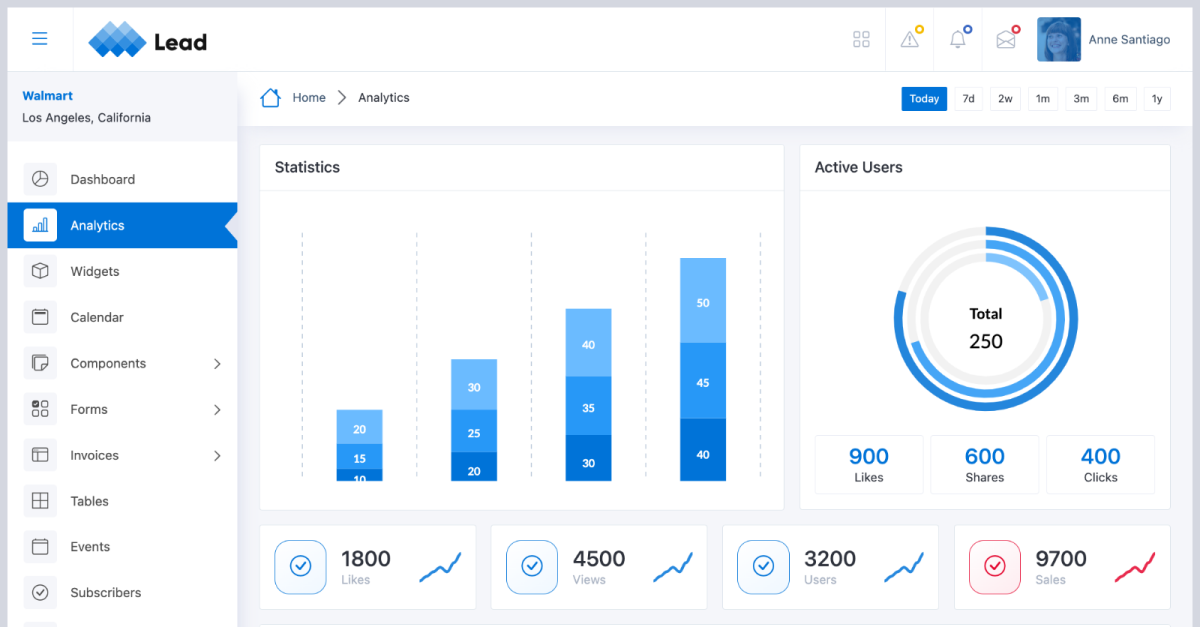
Task: Select the 1y time range tab
Action: tap(1157, 98)
